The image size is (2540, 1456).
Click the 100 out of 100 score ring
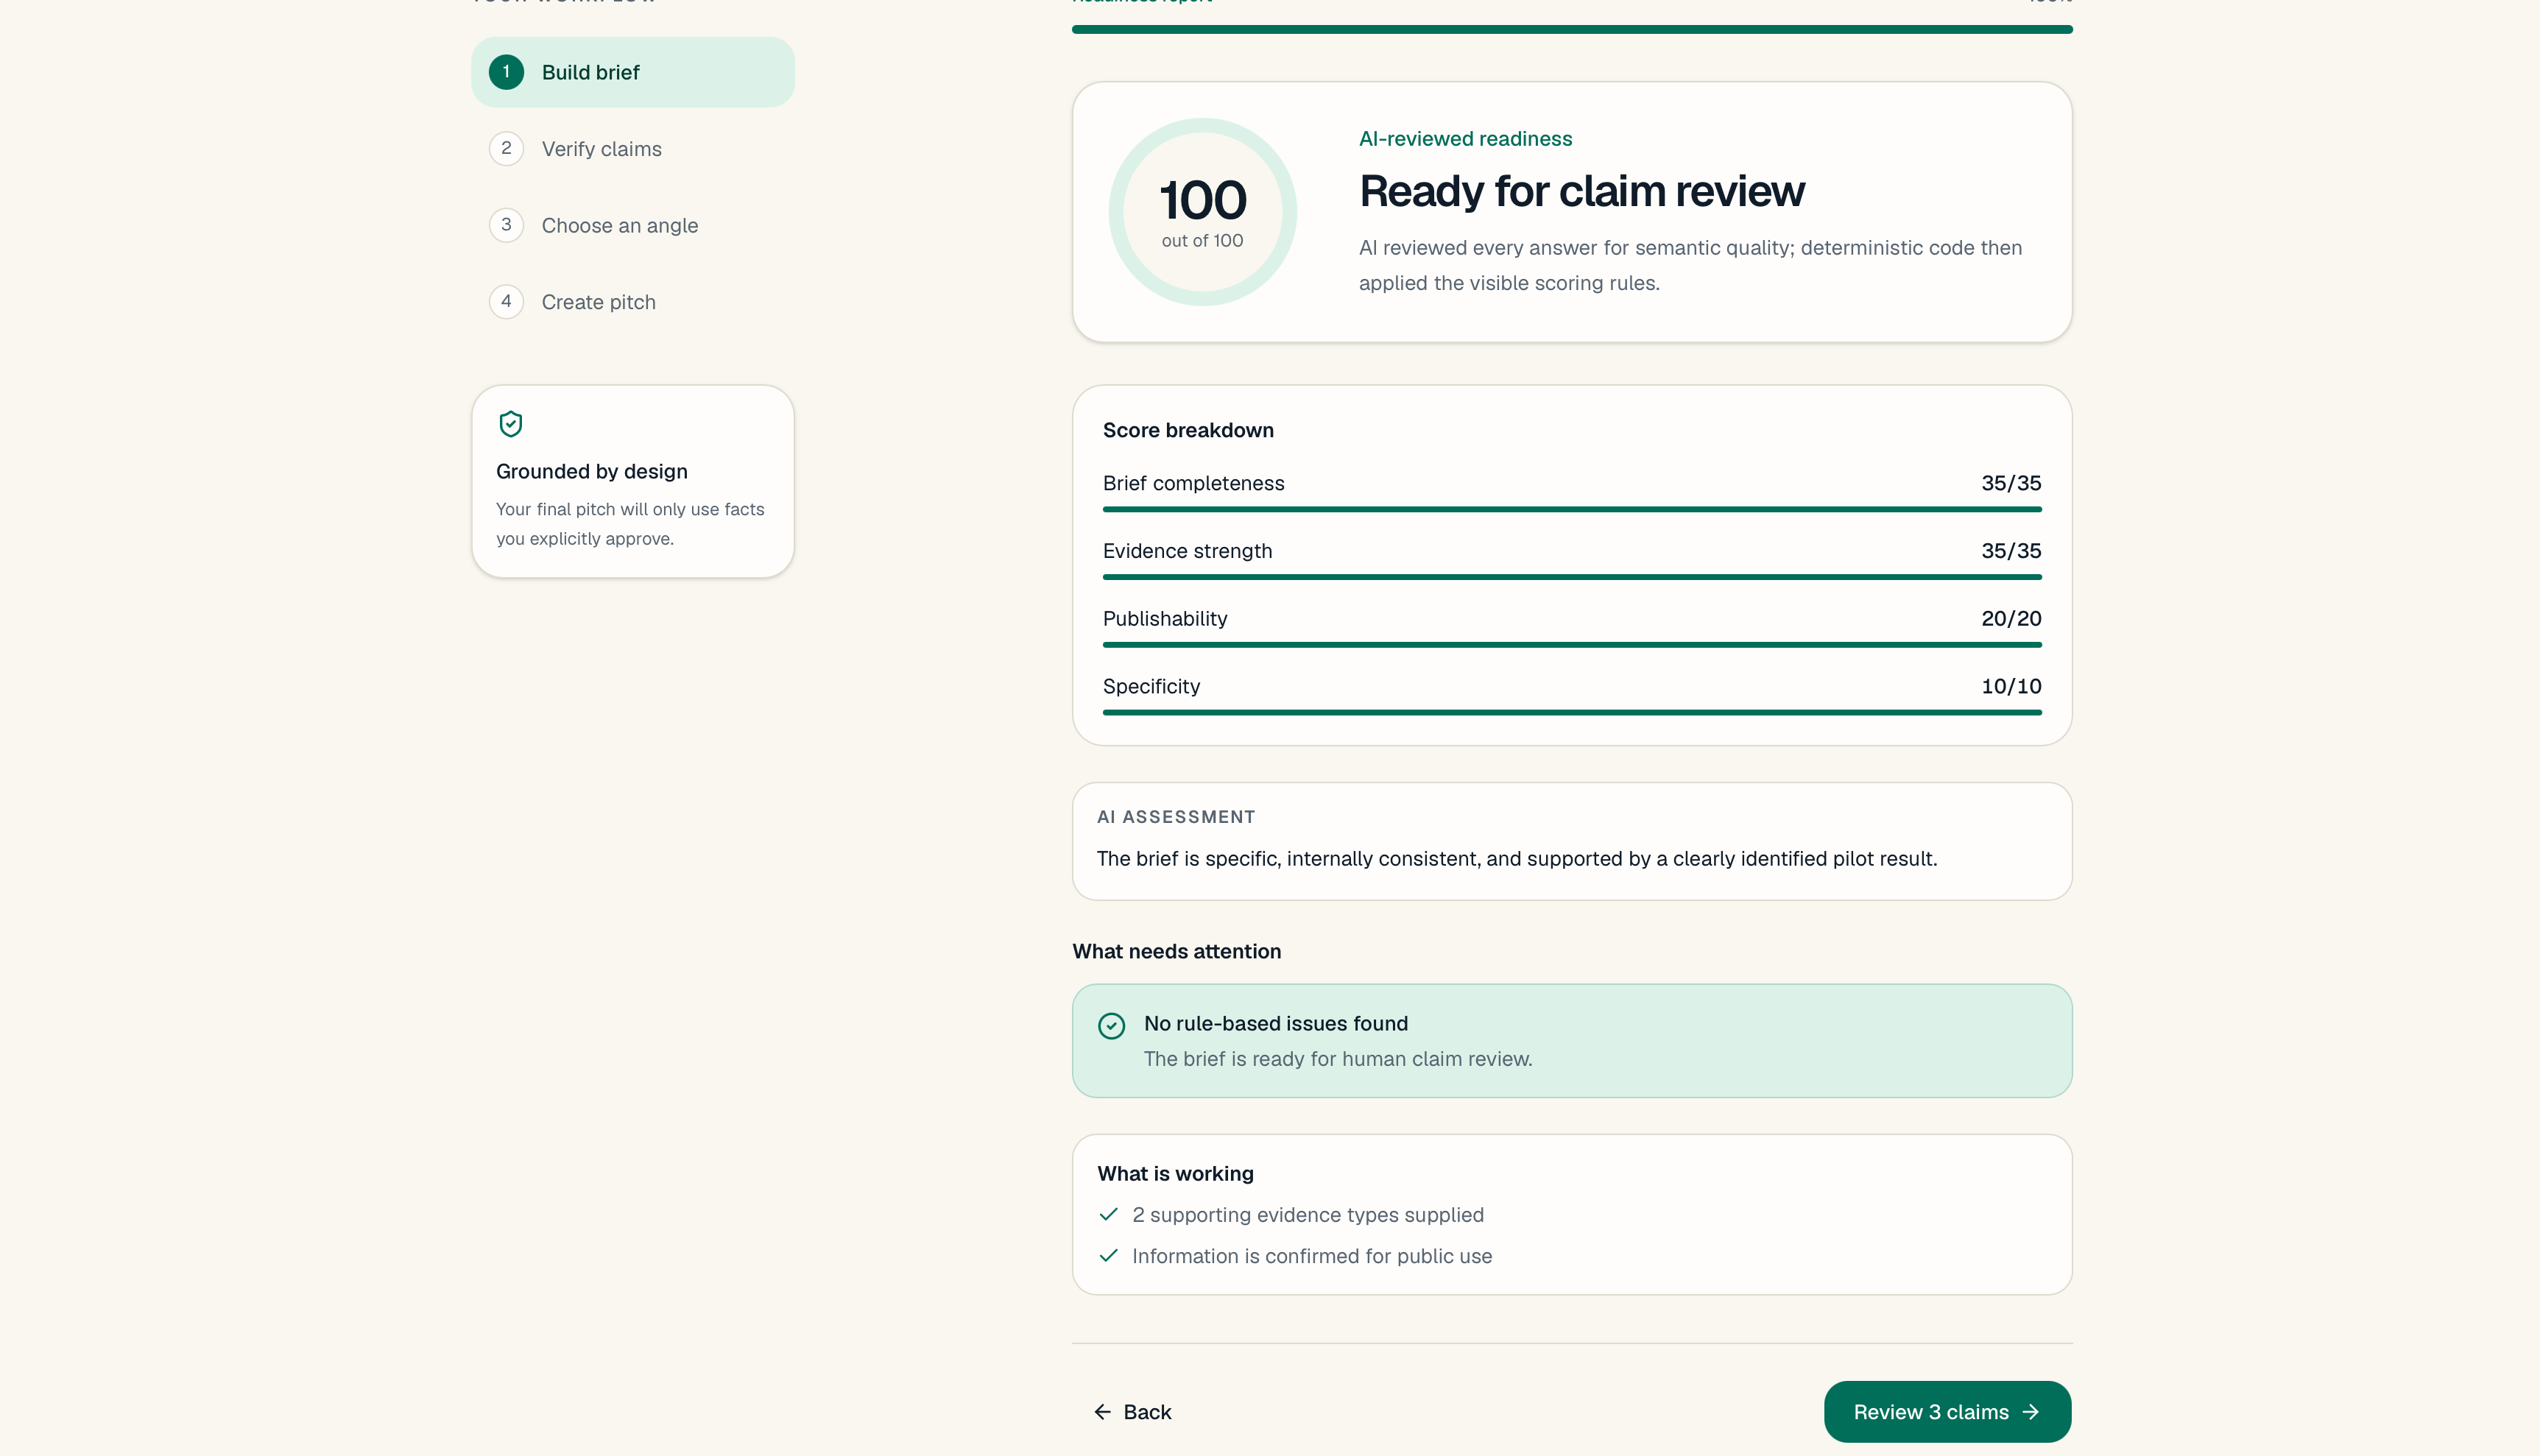[x=1202, y=212]
